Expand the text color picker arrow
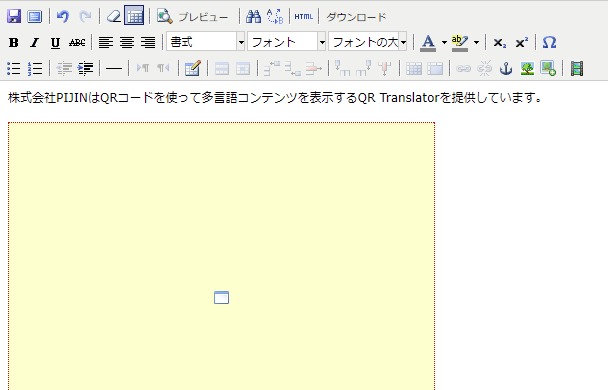Viewport: 608px width, 390px height. pos(444,42)
